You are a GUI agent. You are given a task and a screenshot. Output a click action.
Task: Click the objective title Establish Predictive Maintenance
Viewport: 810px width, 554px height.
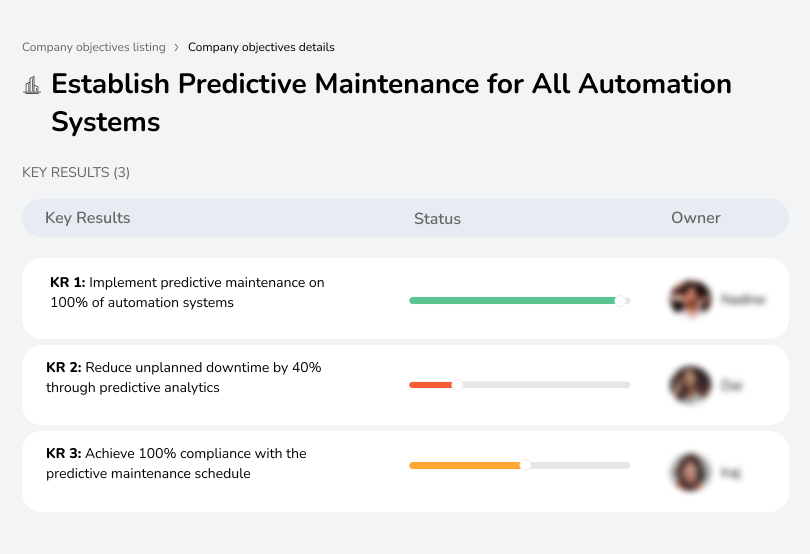[x=391, y=103]
